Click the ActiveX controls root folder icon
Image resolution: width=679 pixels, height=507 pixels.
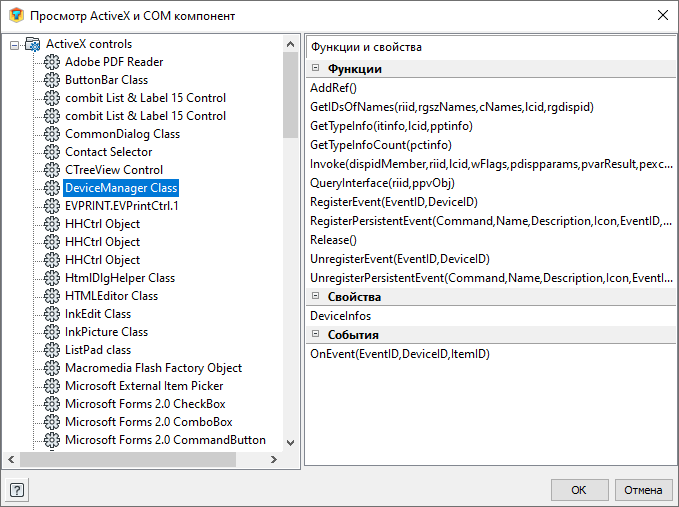[x=33, y=44]
